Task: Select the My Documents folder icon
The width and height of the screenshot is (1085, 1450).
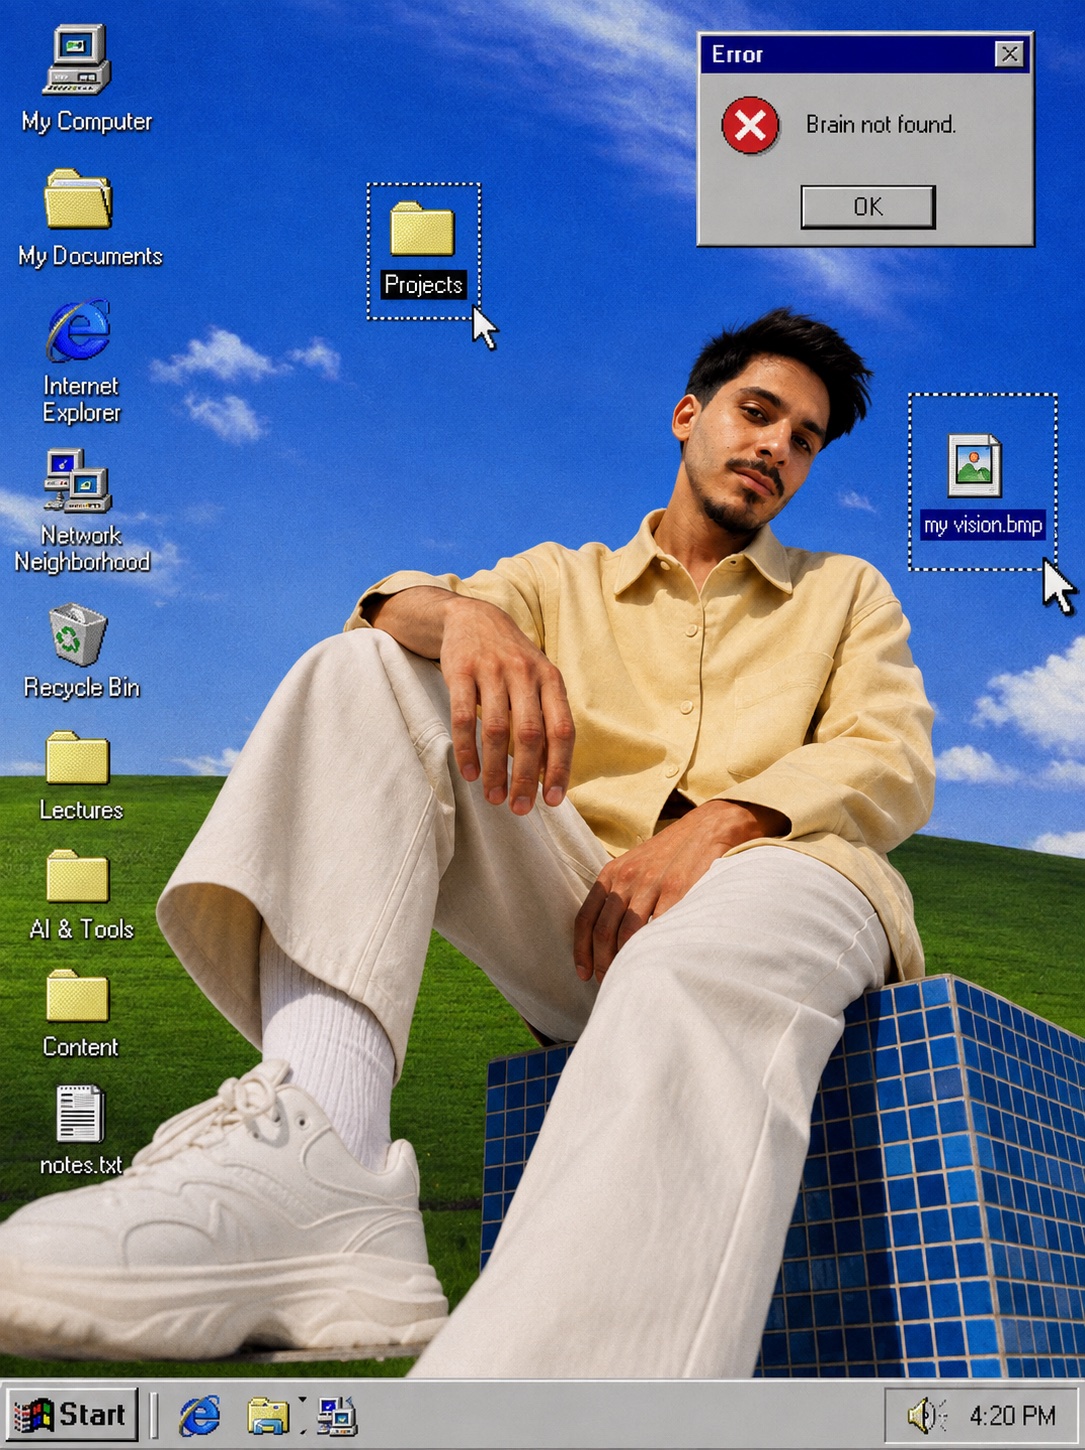Action: coord(78,198)
